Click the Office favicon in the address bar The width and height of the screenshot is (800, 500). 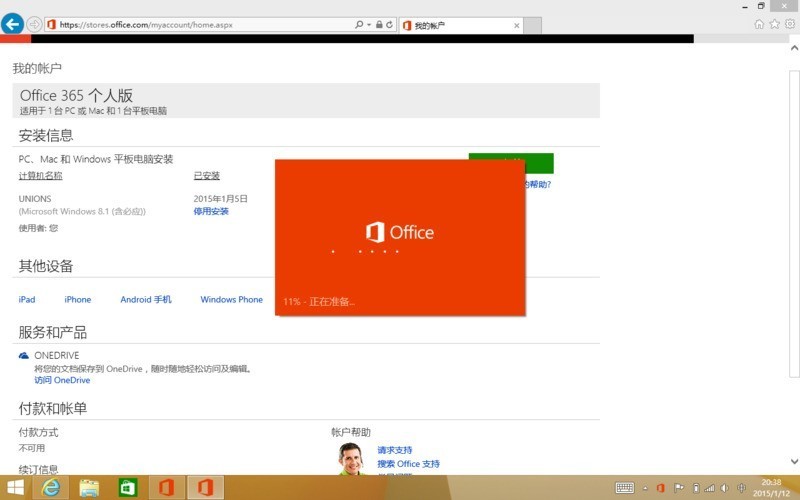[x=51, y=24]
